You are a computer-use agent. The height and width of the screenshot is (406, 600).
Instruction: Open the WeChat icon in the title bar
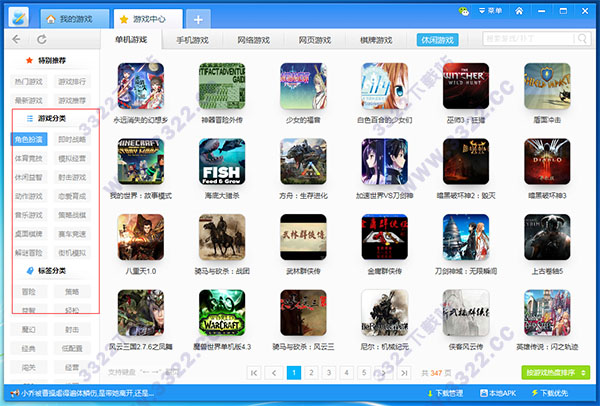click(x=464, y=11)
